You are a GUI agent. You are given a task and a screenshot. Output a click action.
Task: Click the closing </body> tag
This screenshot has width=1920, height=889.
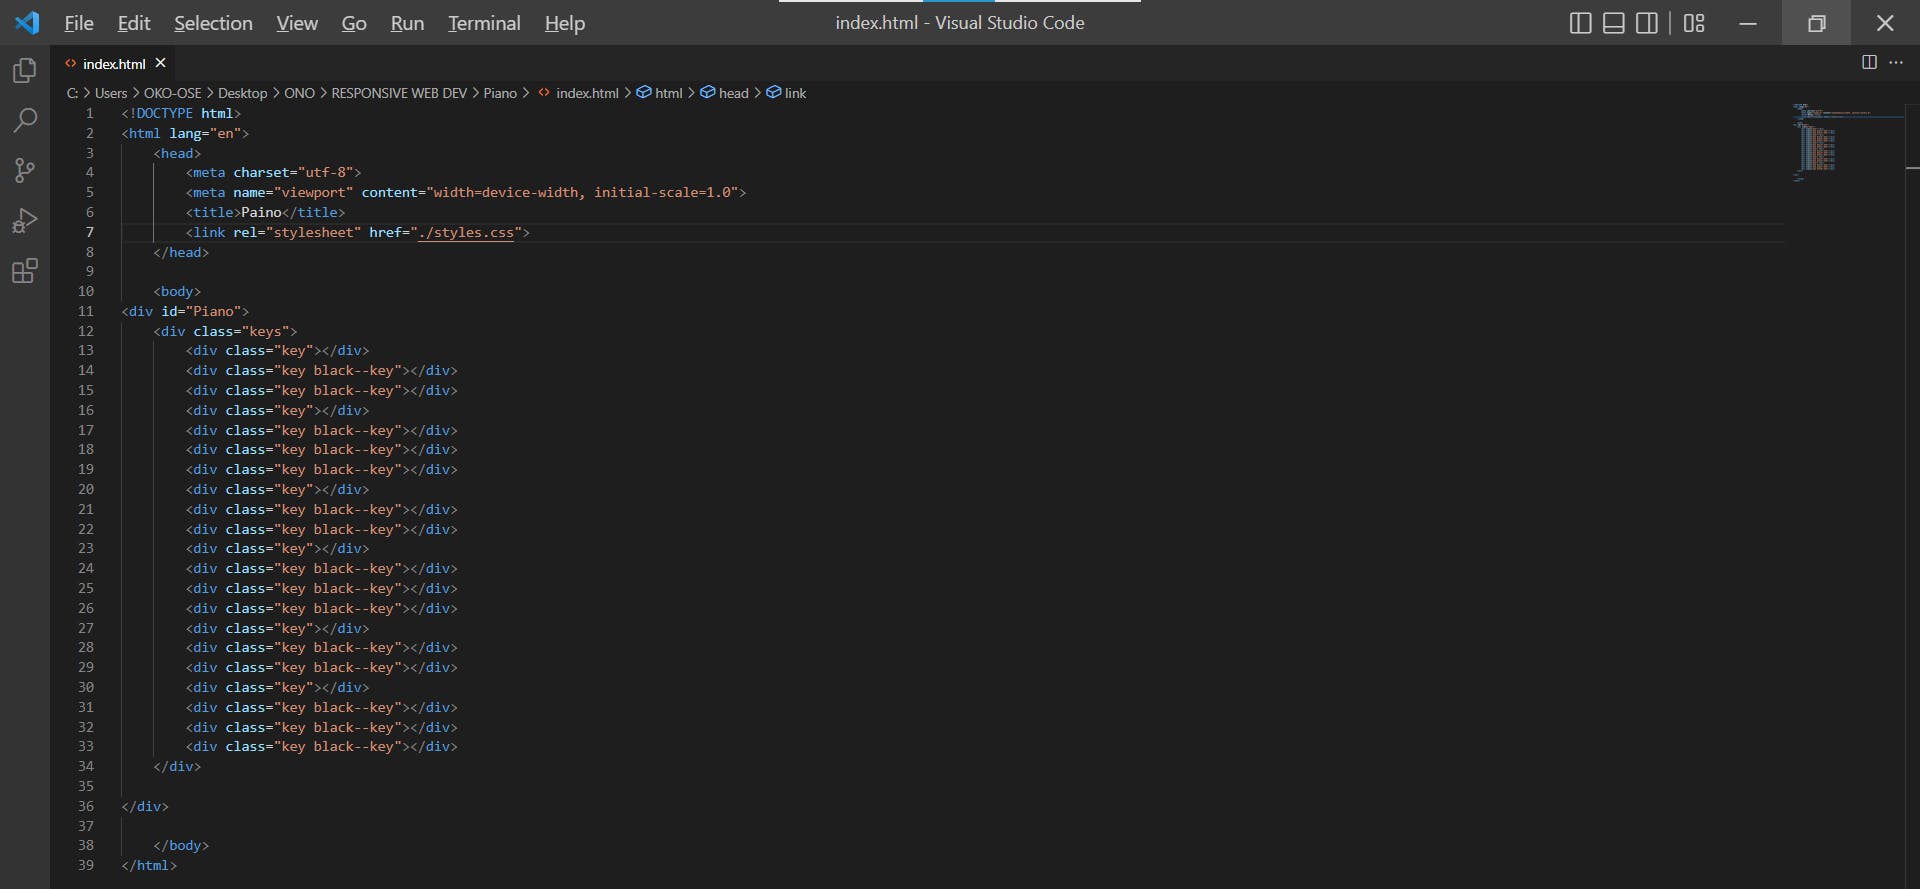click(181, 845)
